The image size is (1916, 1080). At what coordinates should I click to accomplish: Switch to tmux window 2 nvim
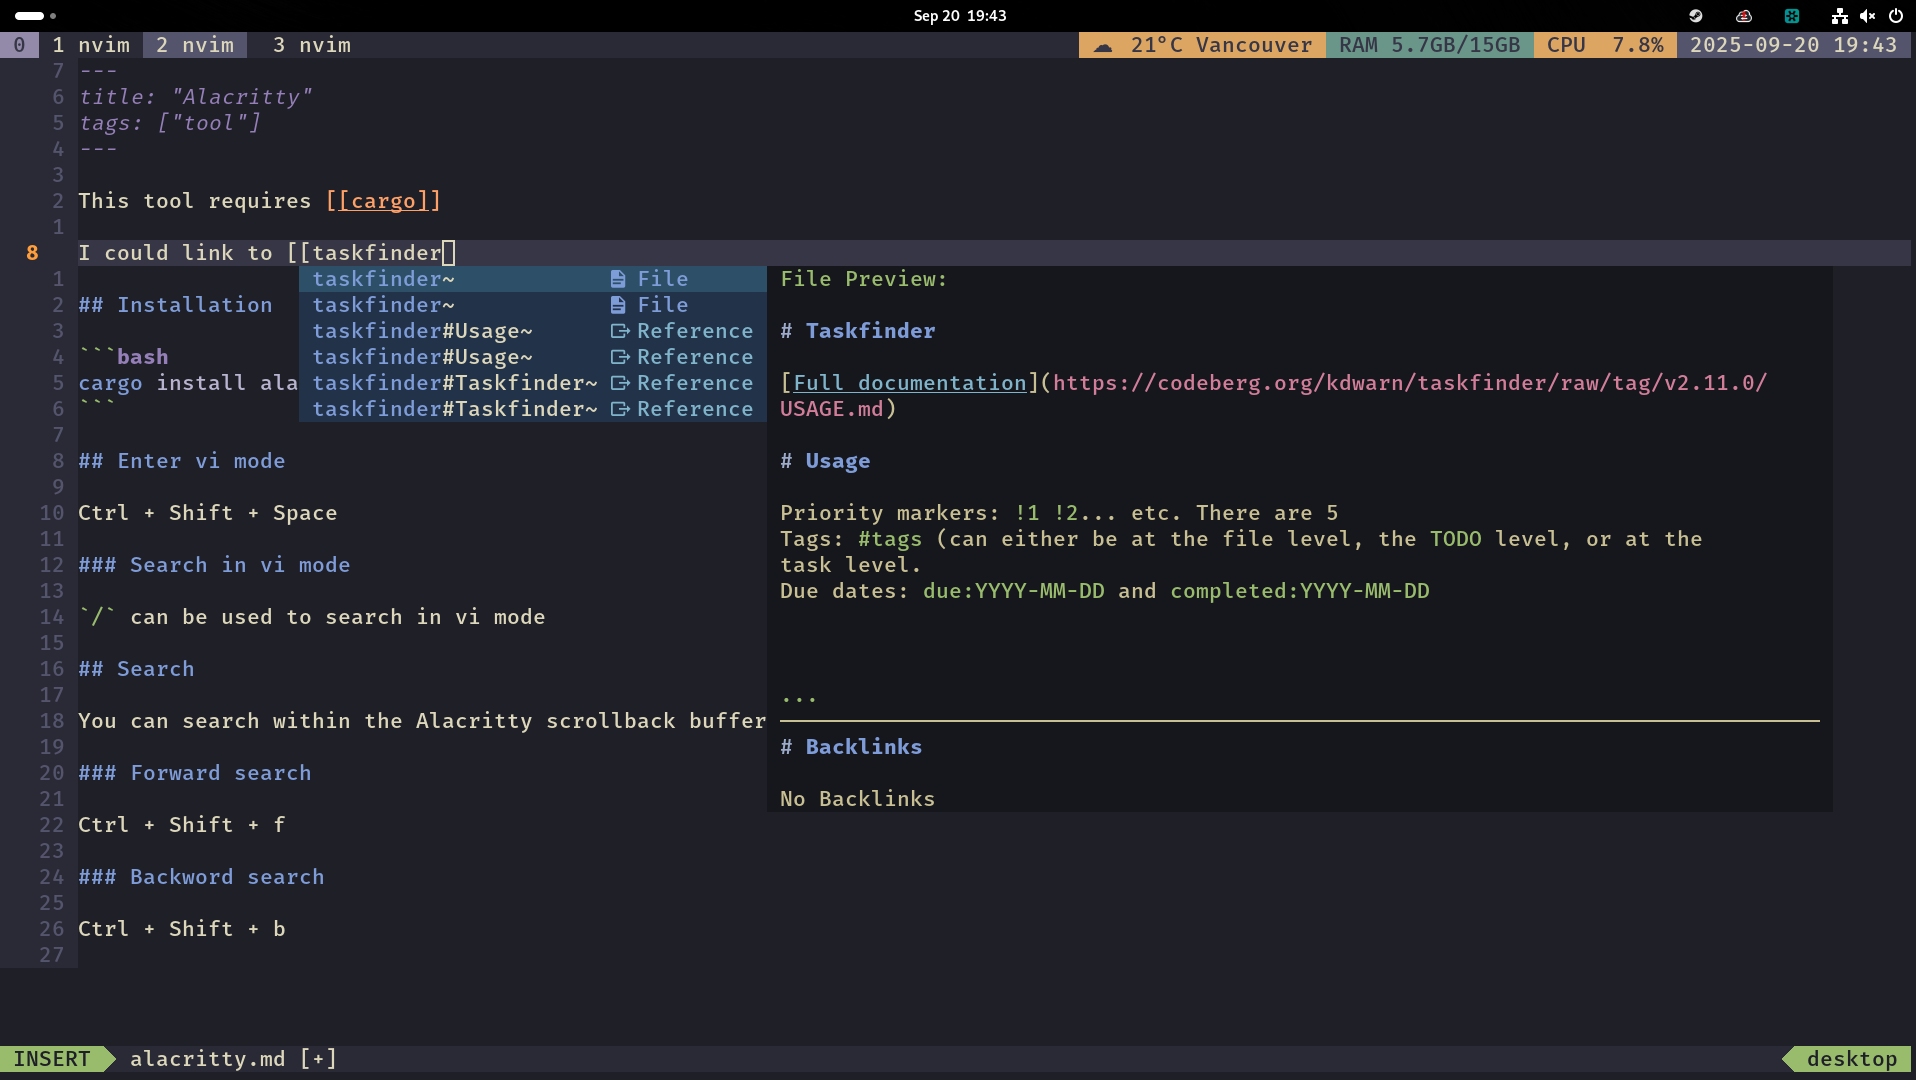pyautogui.click(x=195, y=45)
